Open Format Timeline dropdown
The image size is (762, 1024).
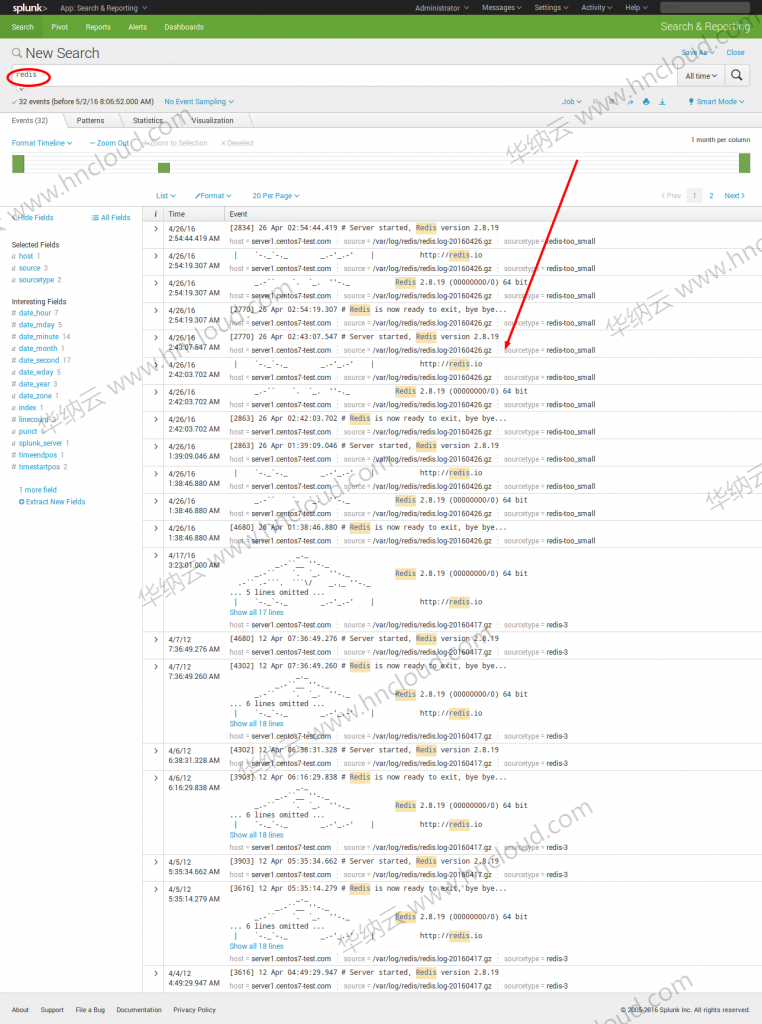pyautogui.click(x=42, y=143)
